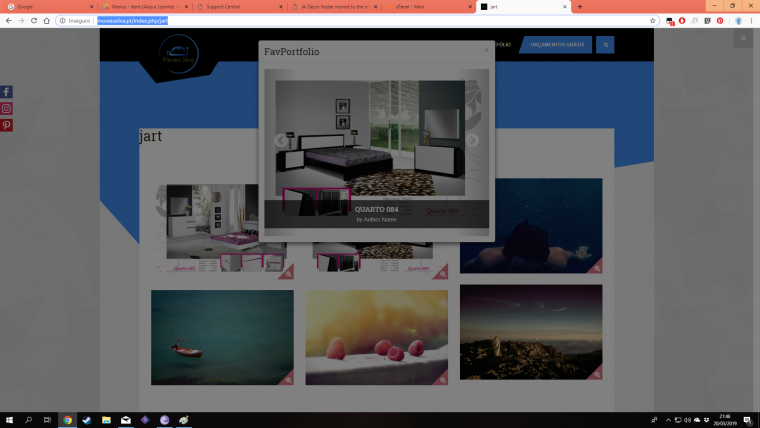Open the off-canvas hamburger menu icon

pyautogui.click(x=743, y=38)
